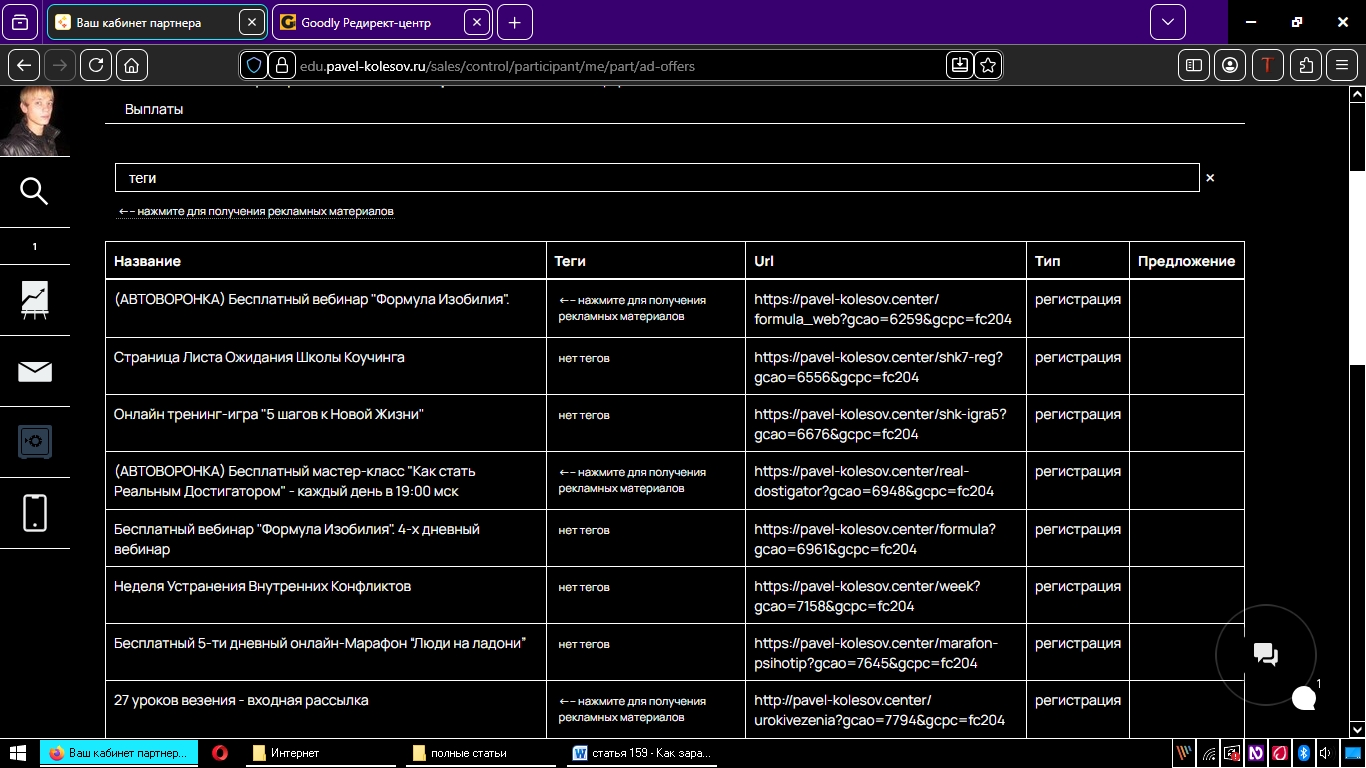Open Opera from the Windows taskbar
This screenshot has width=1366, height=768.
coord(219,753)
